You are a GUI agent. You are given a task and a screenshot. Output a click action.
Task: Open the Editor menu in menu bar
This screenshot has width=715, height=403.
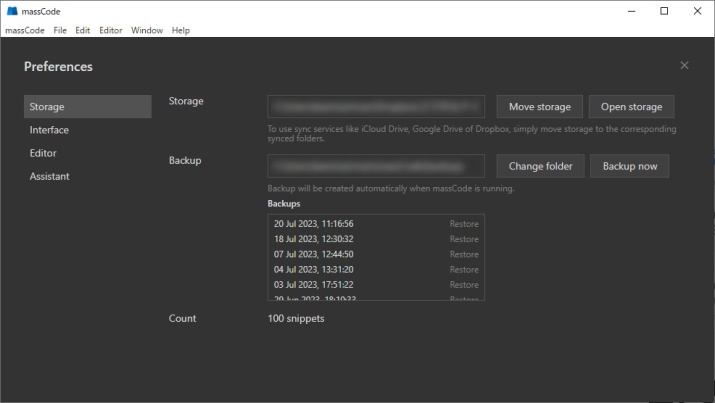tap(110, 30)
